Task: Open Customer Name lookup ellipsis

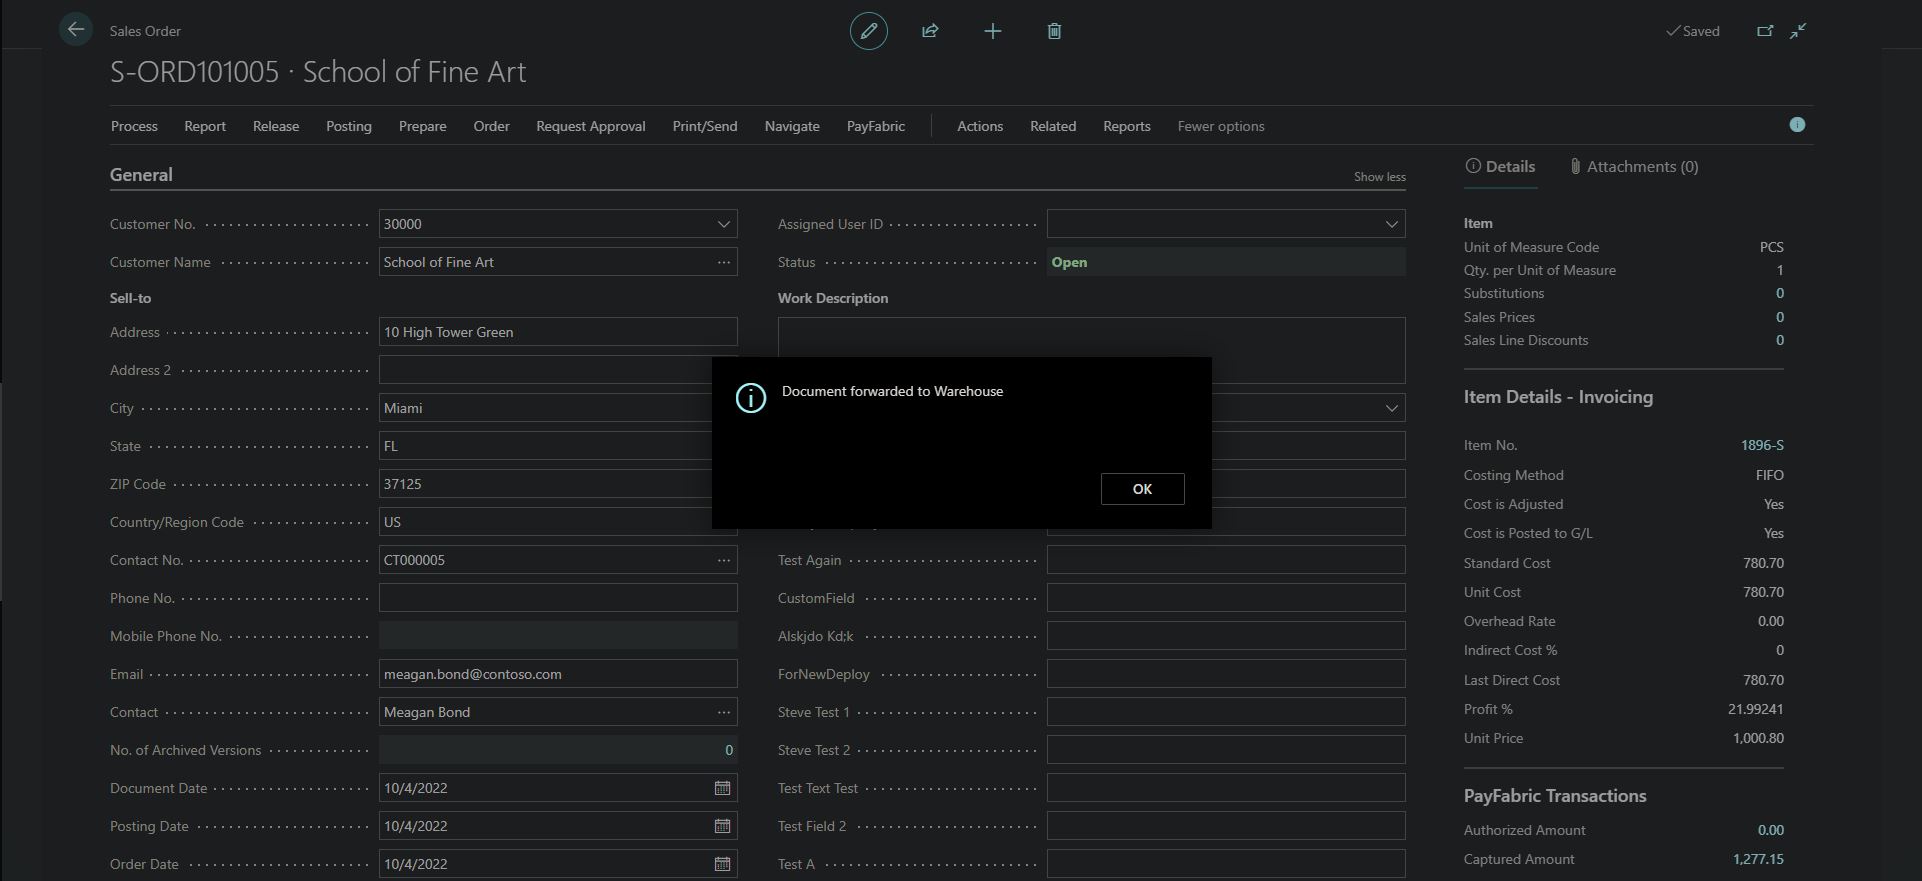Action: (x=723, y=262)
